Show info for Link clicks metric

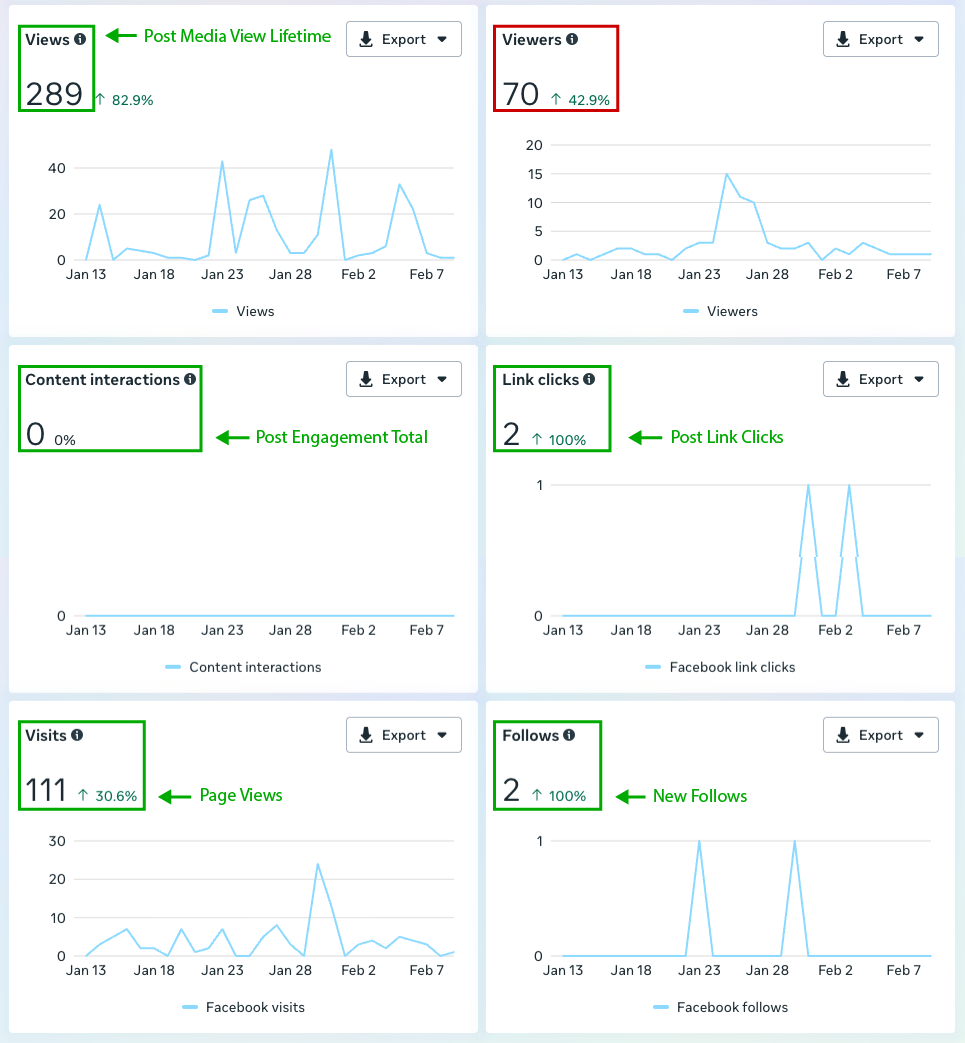coord(589,379)
